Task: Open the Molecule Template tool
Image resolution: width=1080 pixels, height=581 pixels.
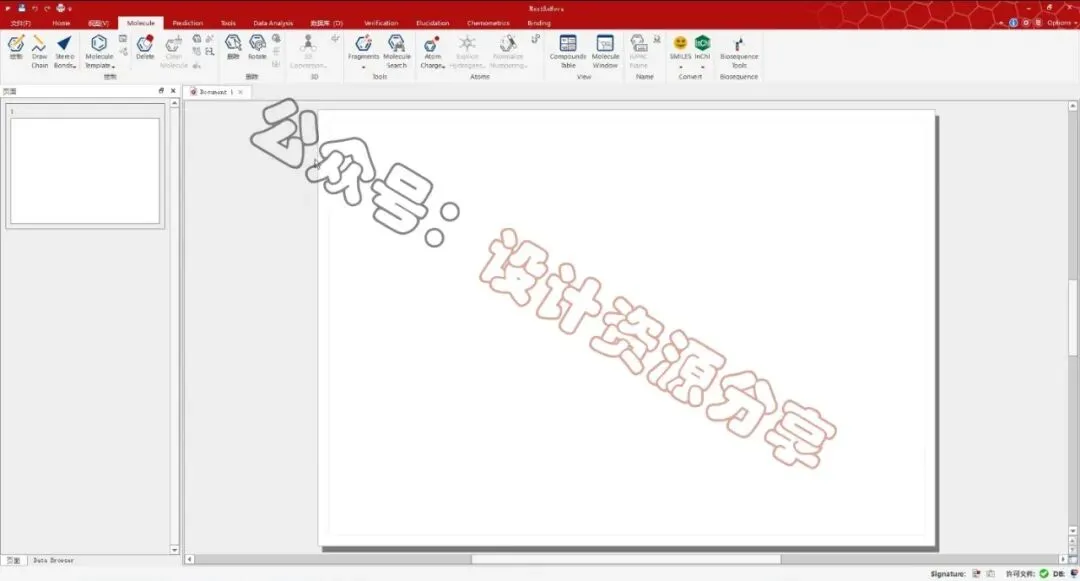Action: point(99,52)
